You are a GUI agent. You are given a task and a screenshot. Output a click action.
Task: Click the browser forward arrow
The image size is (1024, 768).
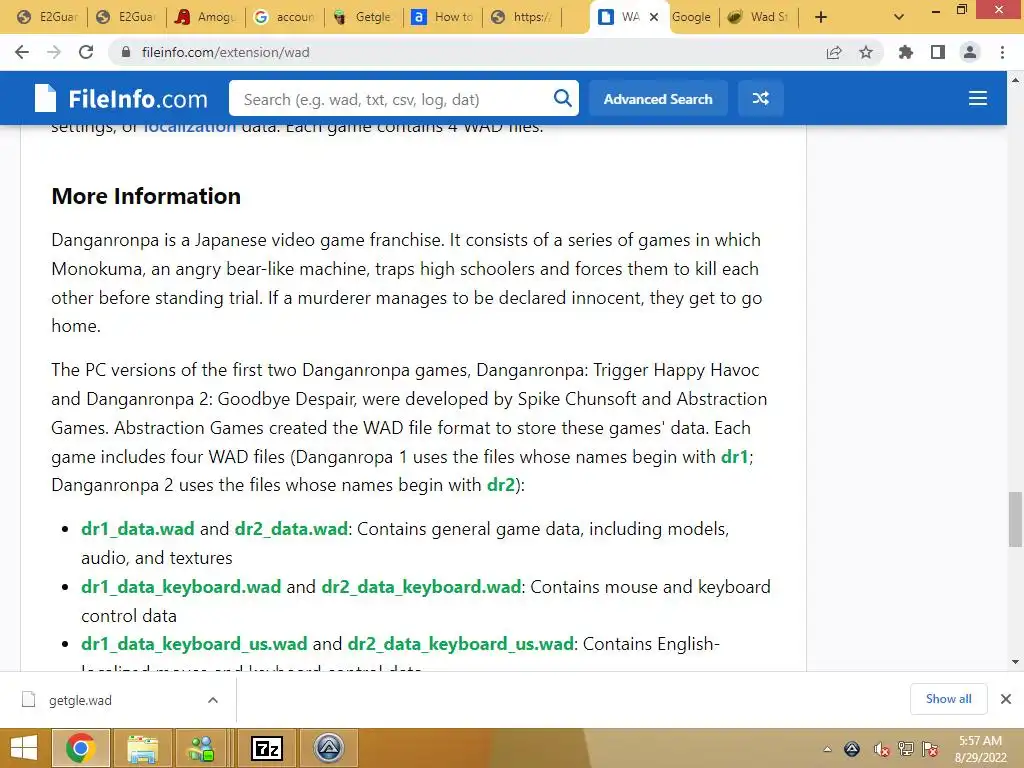(x=54, y=52)
